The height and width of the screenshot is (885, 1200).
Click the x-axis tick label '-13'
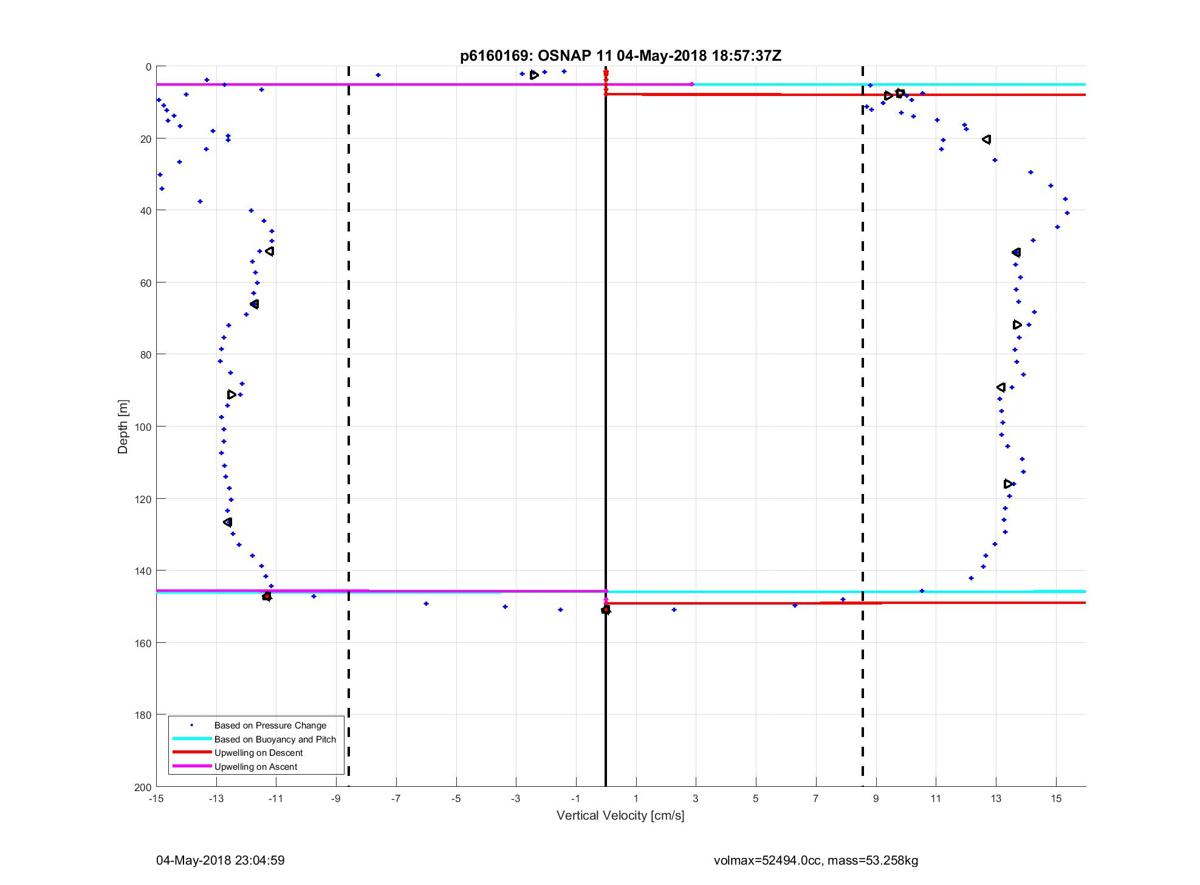click(216, 799)
